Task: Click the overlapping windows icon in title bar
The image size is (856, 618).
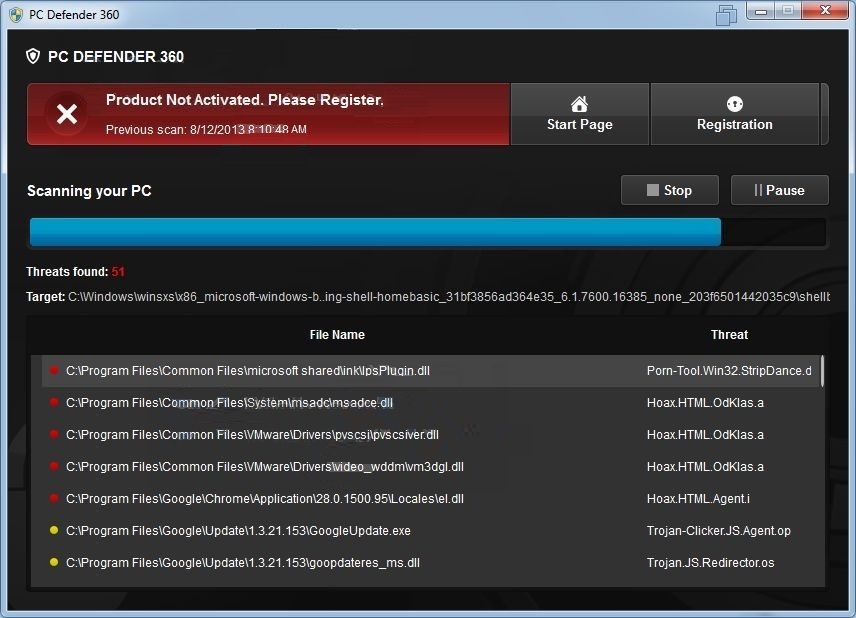Action: coord(726,15)
